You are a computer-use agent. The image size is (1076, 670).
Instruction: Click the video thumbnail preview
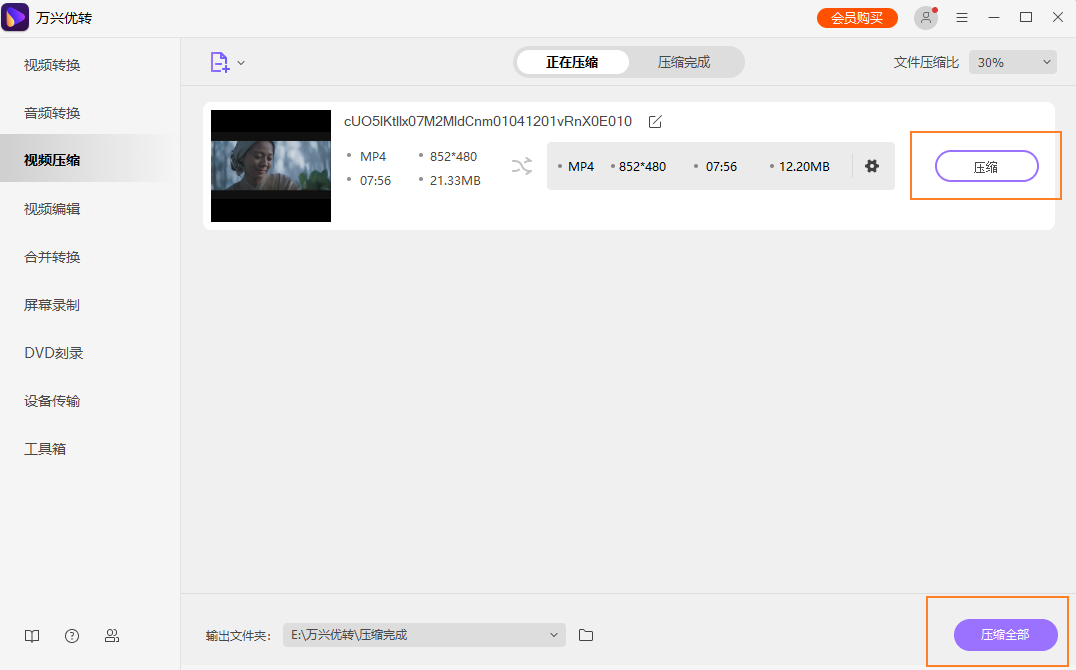270,166
